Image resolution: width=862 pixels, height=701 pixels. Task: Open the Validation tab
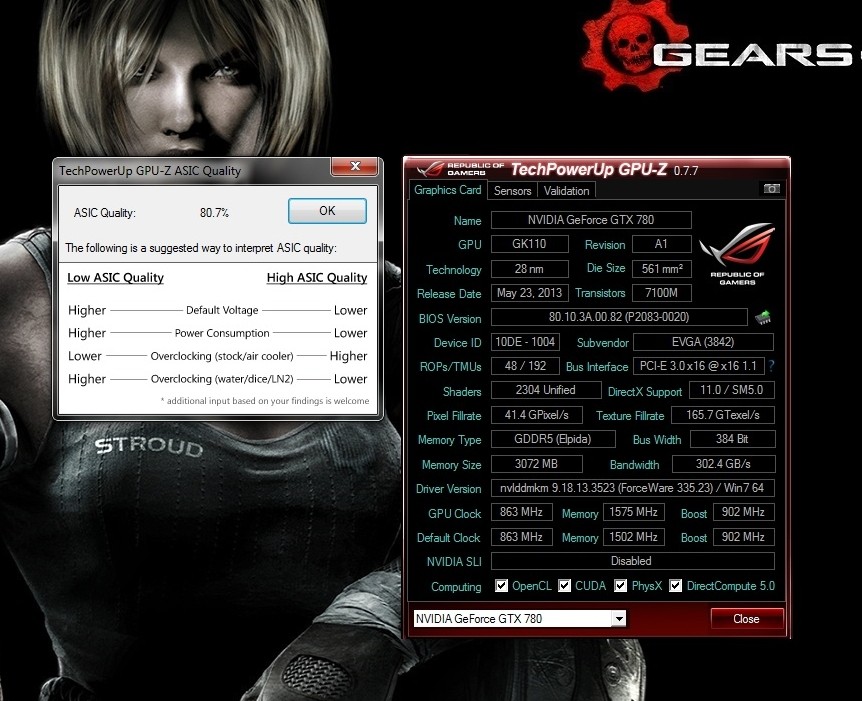click(566, 191)
